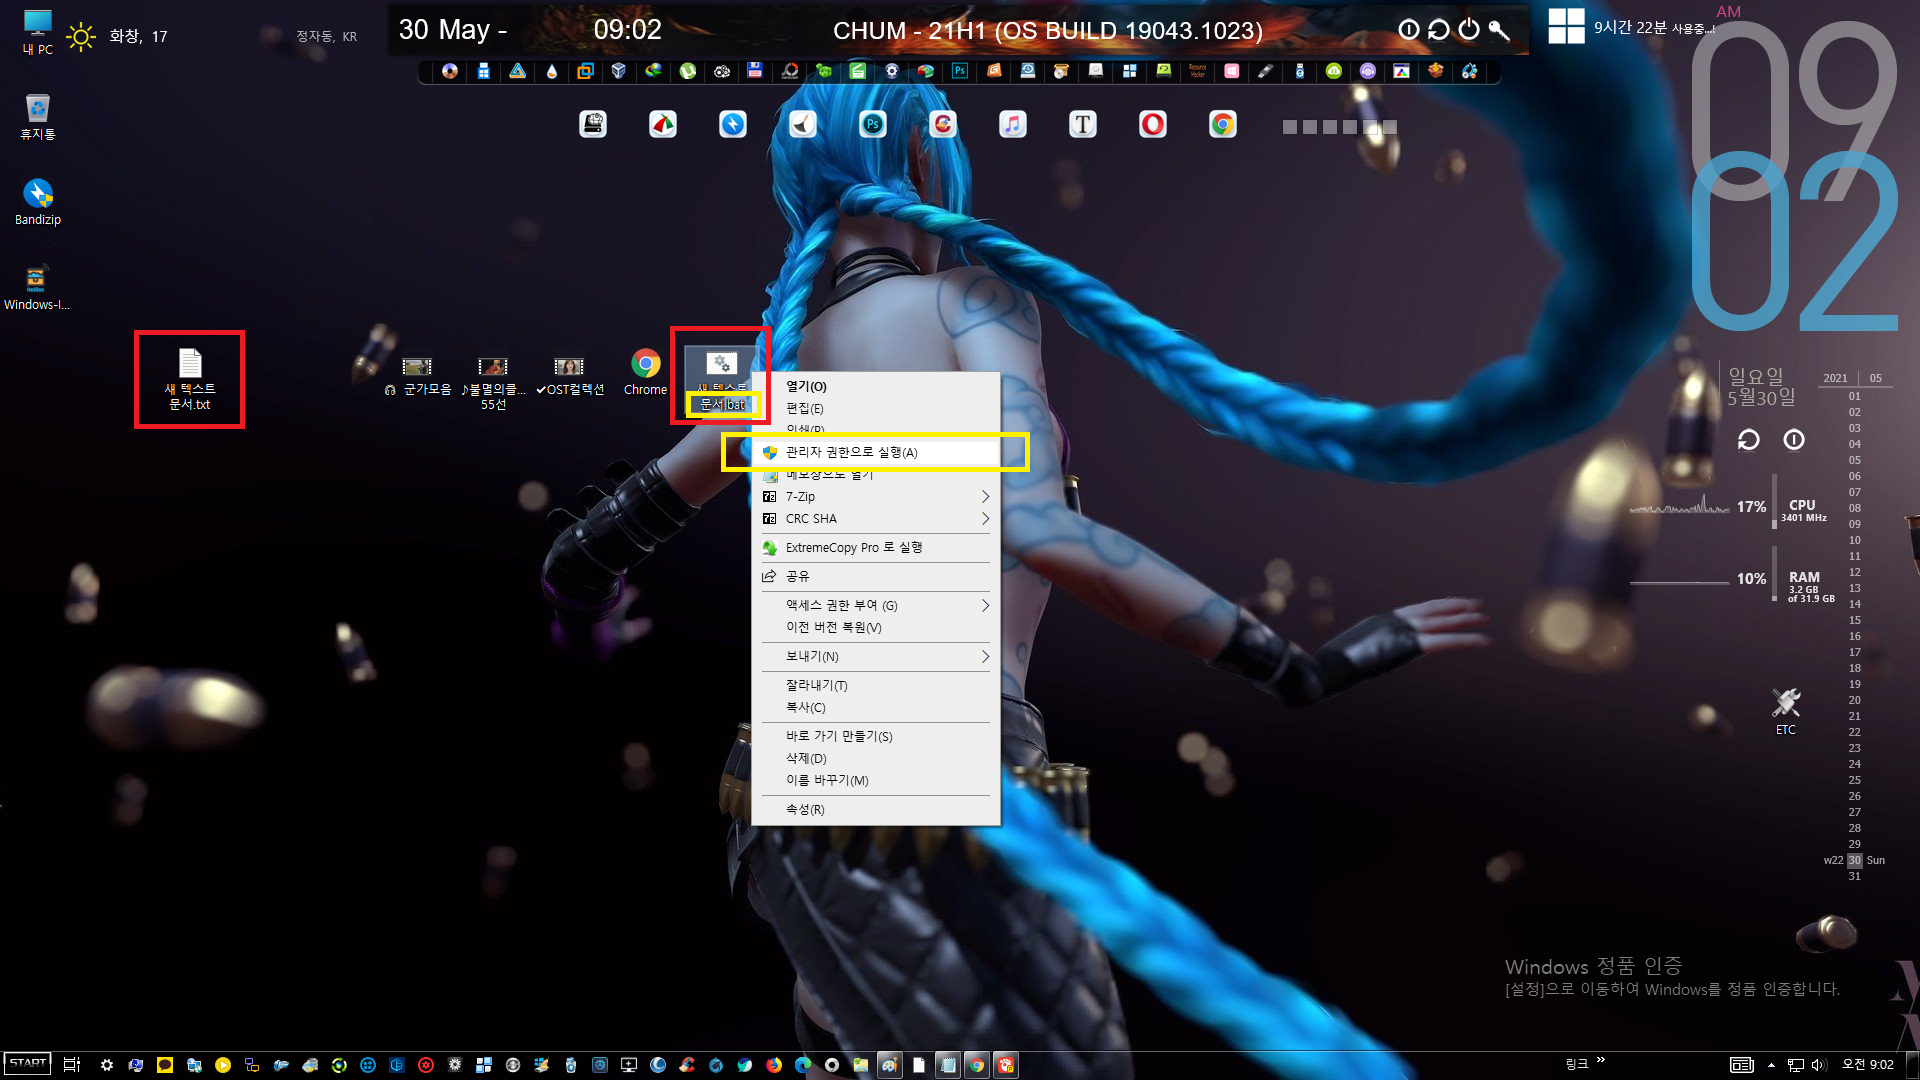Viewport: 1920px width, 1080px height.
Task: Open 속성(R) properties
Action: tap(875, 810)
